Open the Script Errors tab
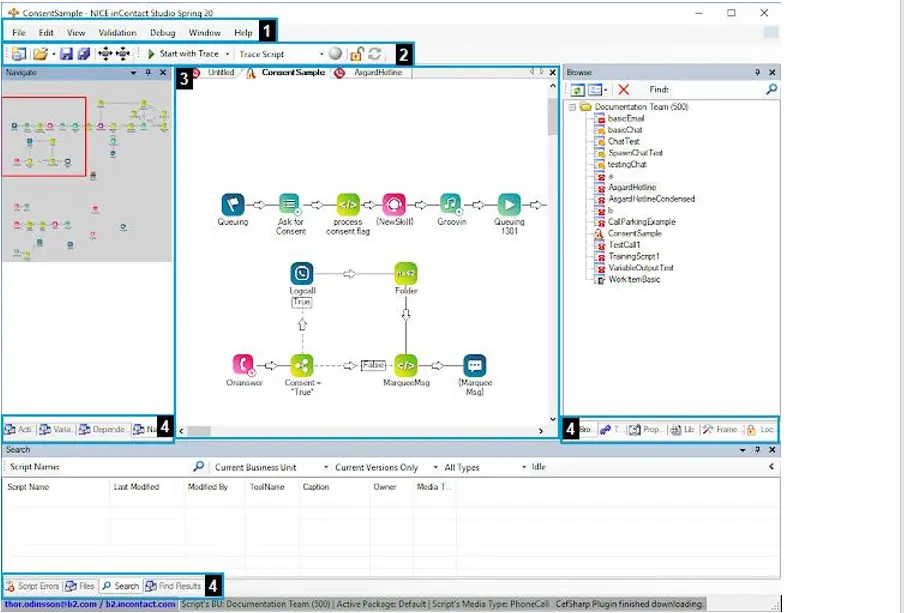 [32, 586]
